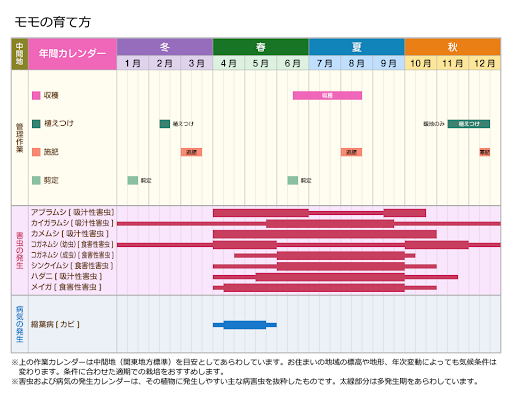Click the 追肥 bar in March
512x395 pixels.
(191, 152)
